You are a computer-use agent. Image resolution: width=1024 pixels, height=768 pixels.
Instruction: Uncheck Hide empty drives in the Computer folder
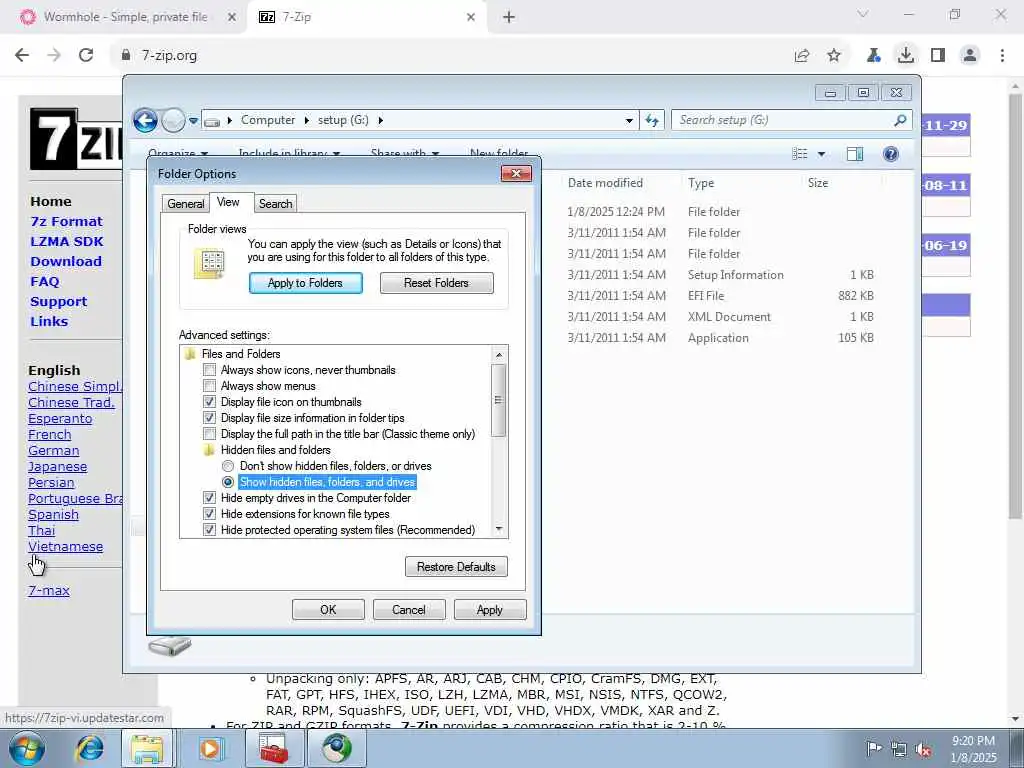210,498
